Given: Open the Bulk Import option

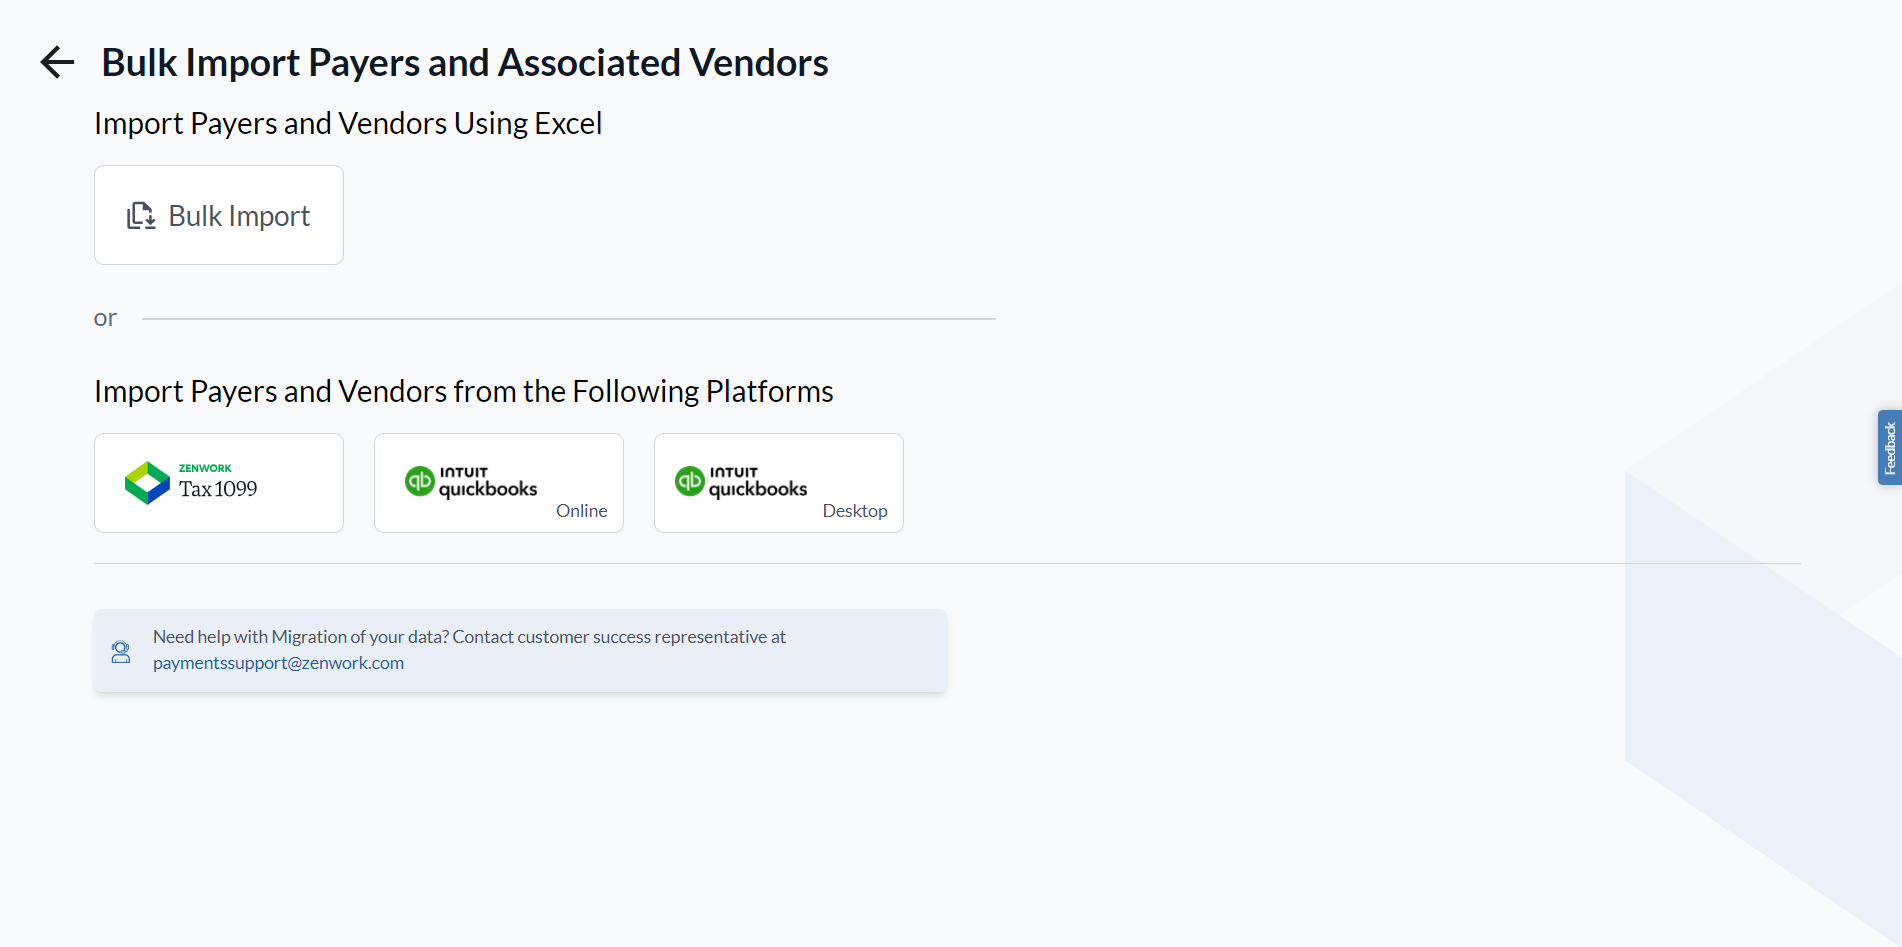Looking at the screenshot, I should coord(218,215).
